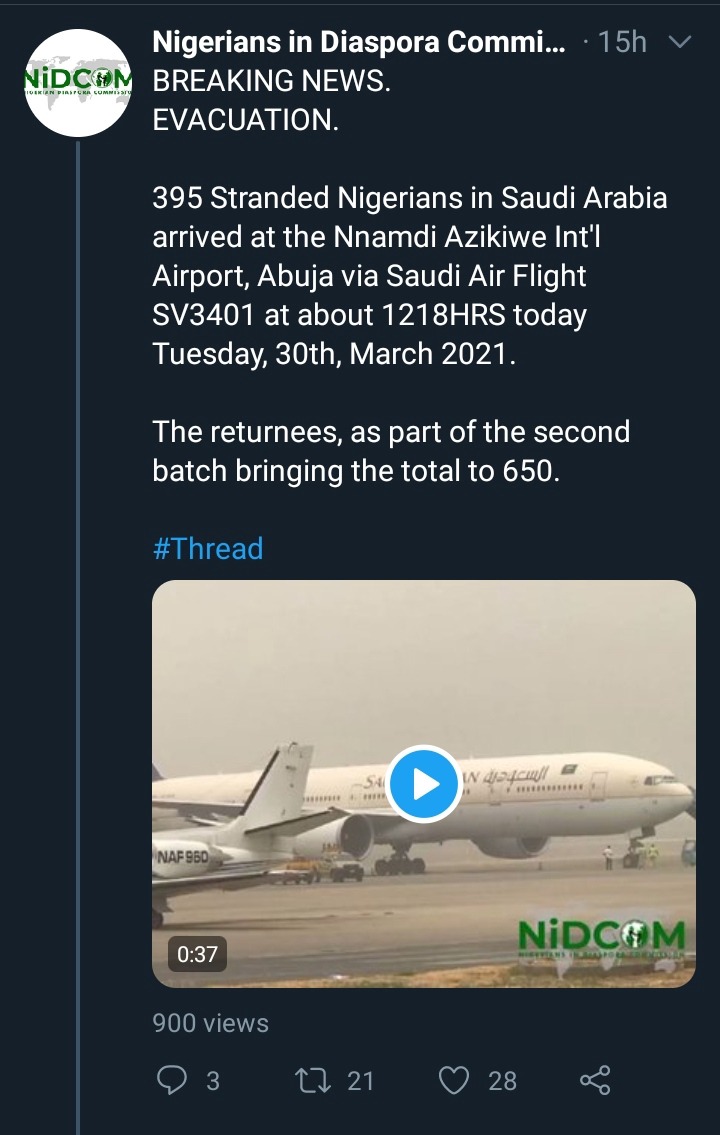Tap the retweet arrows icon
Viewport: 720px width, 1135px height.
pyautogui.click(x=313, y=1081)
